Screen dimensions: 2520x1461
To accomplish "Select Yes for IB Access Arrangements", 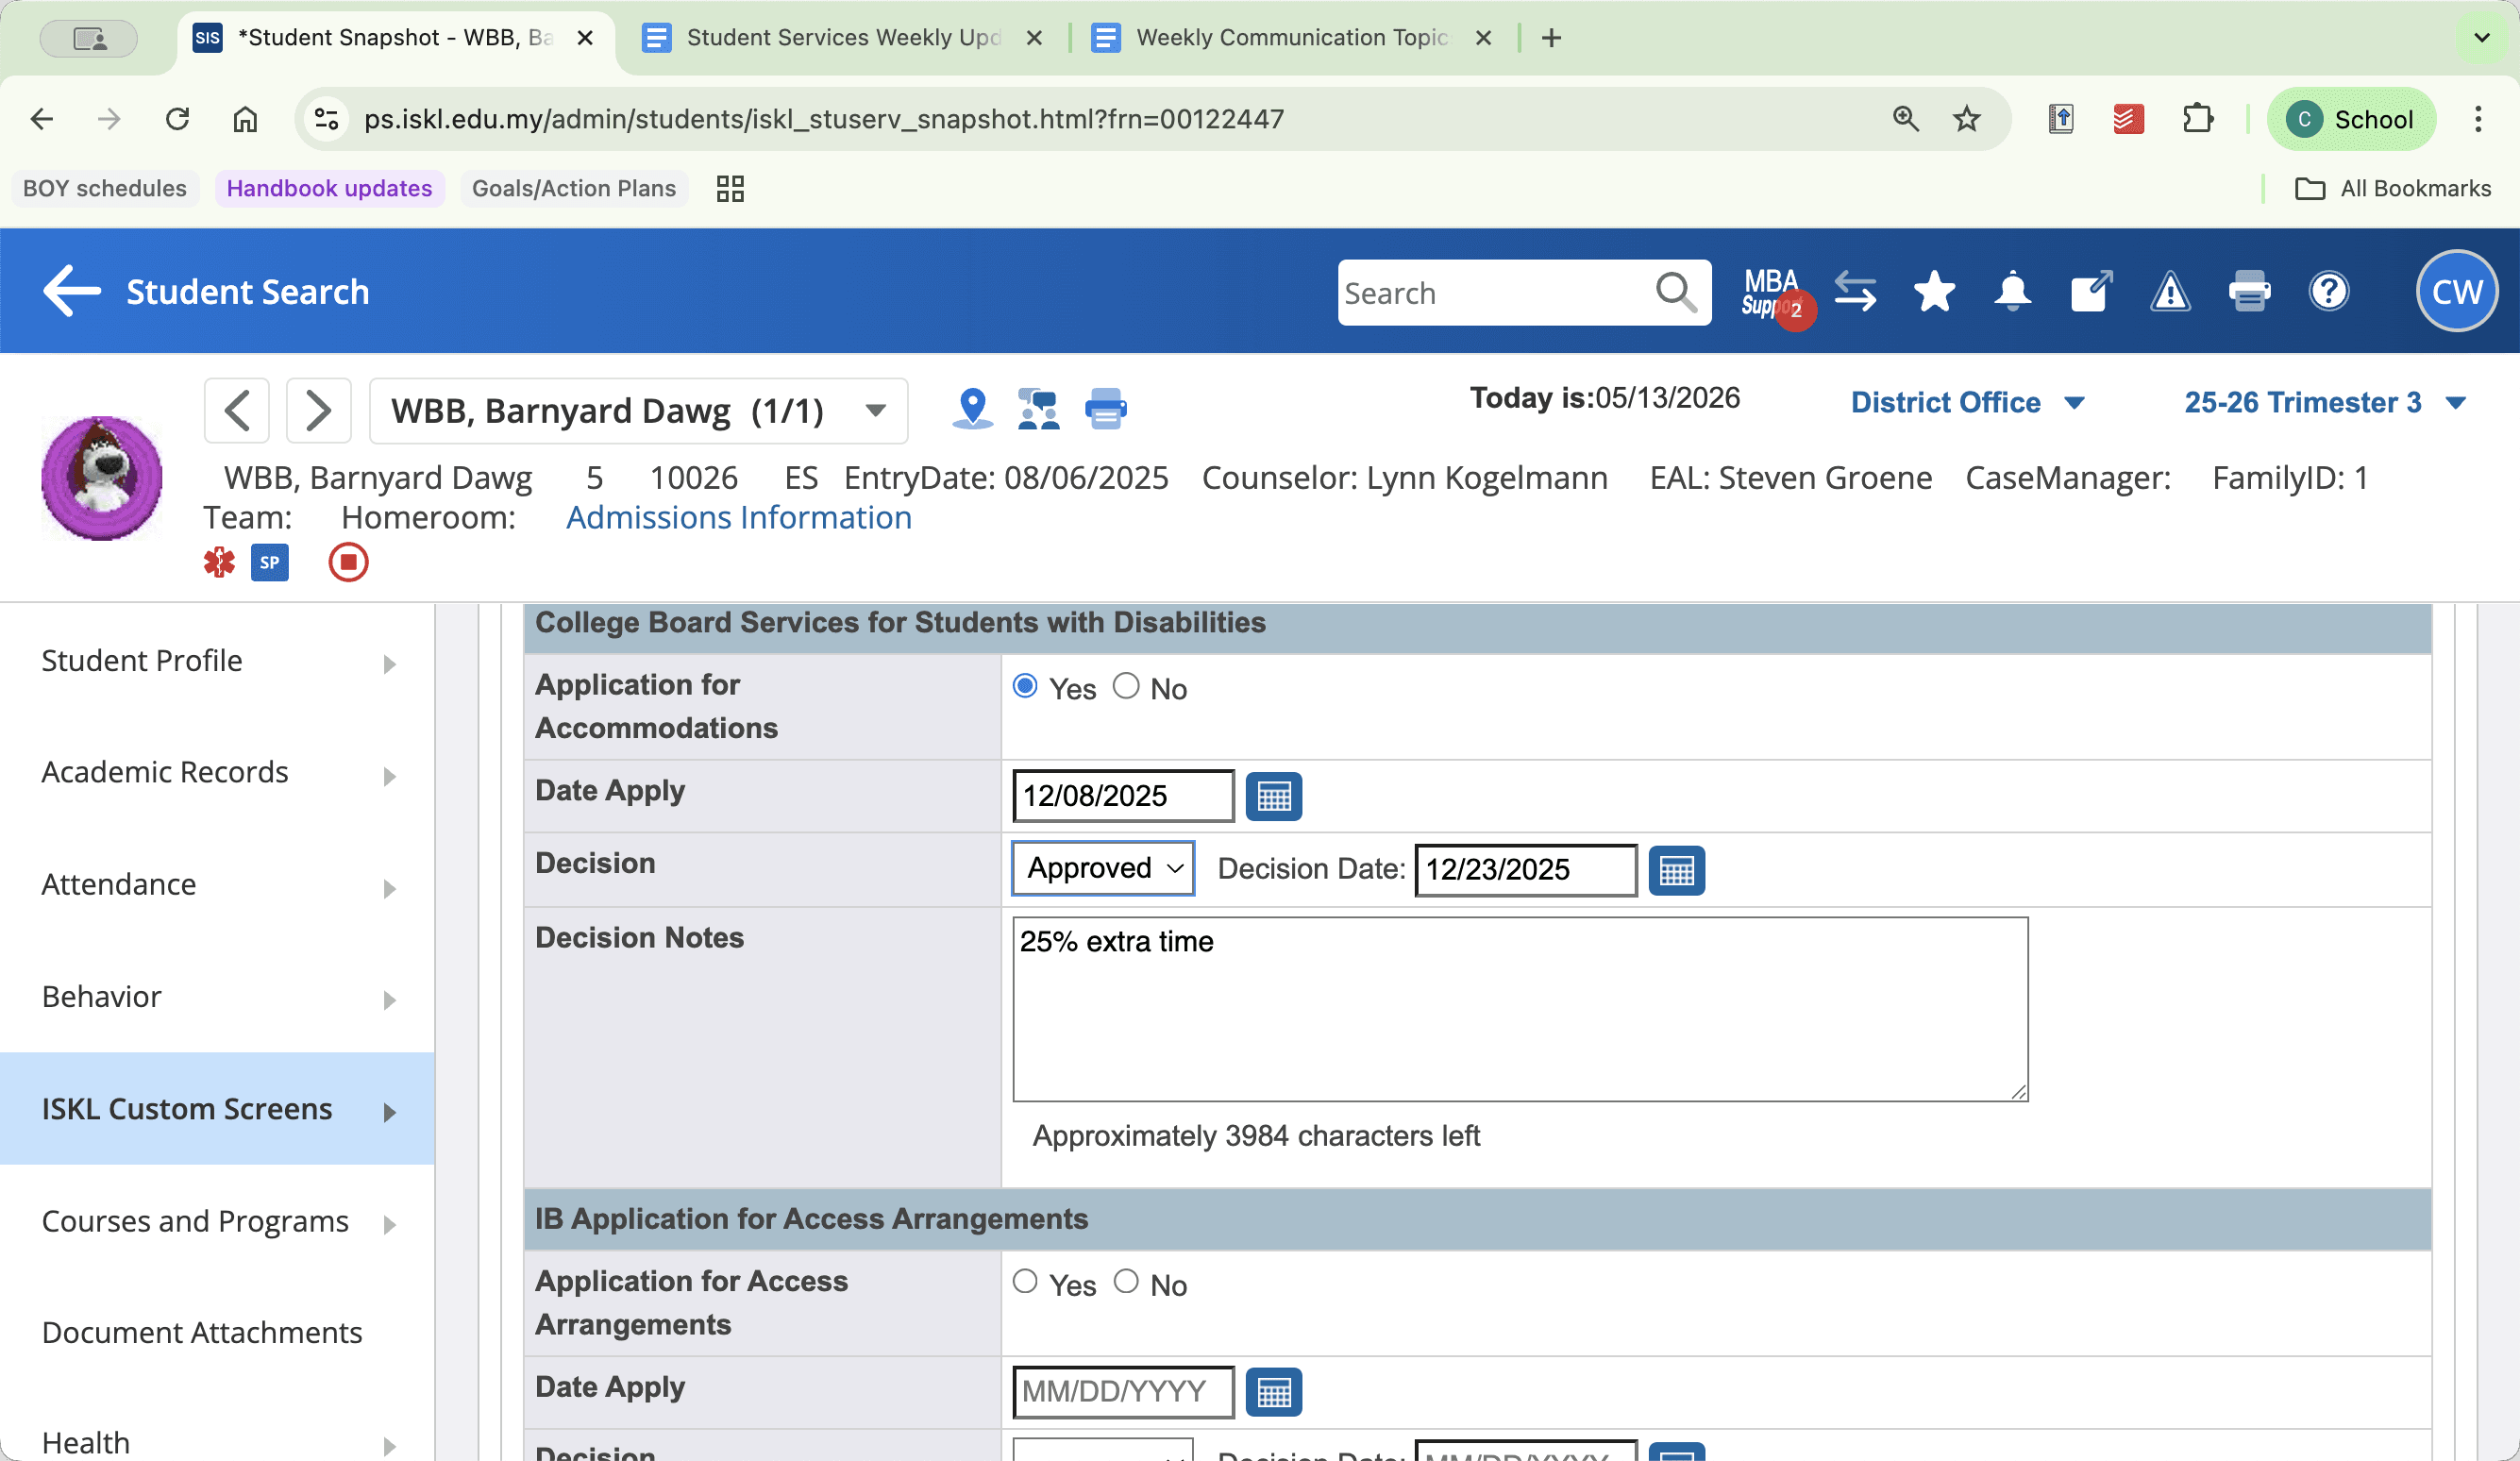I will 1025,1281.
